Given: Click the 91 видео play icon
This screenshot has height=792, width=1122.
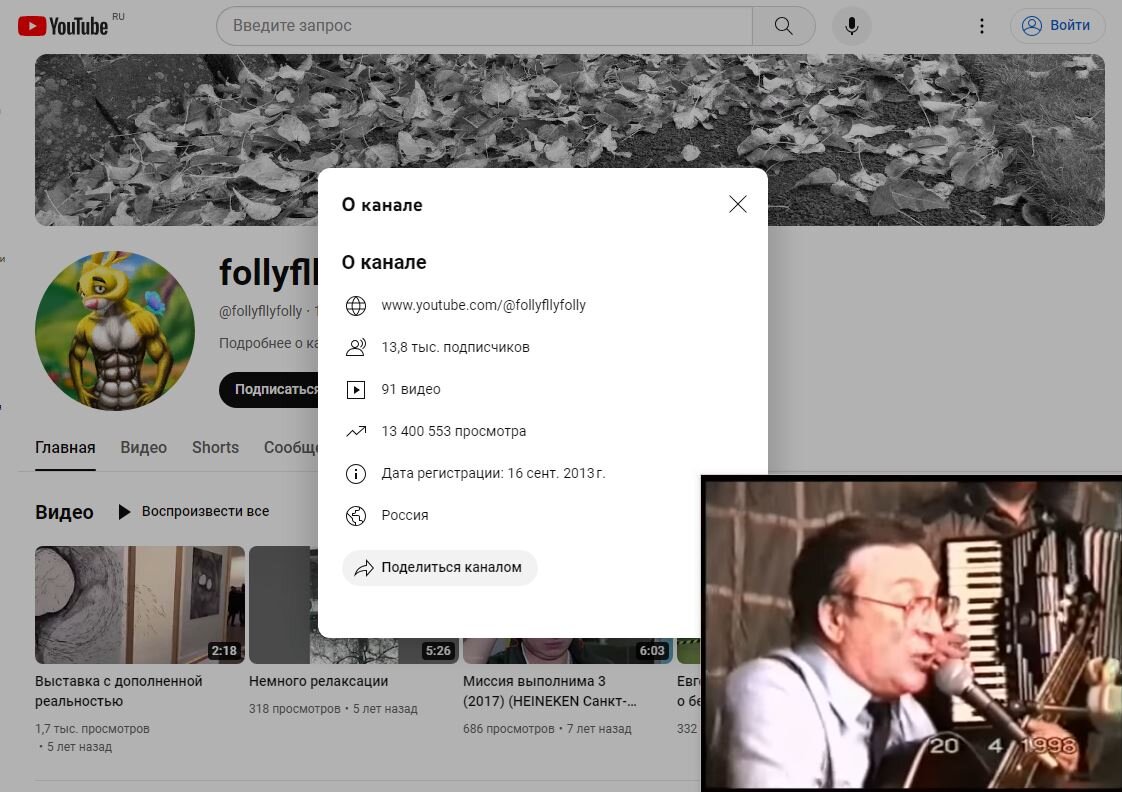Looking at the screenshot, I should coord(356,389).
